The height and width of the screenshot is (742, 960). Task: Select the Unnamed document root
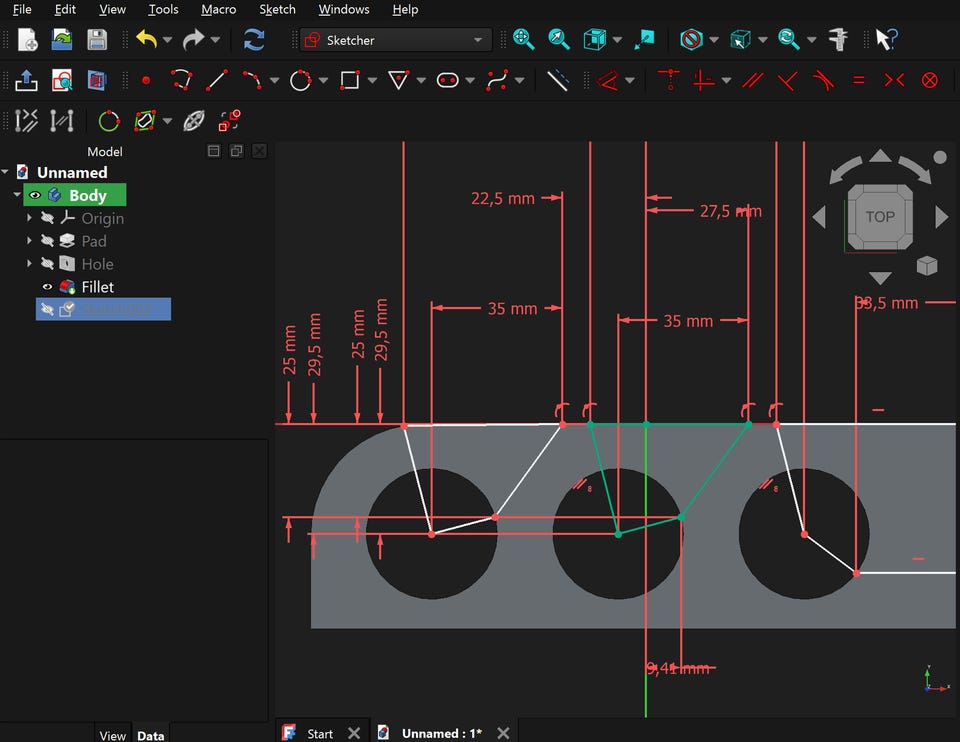(x=72, y=173)
